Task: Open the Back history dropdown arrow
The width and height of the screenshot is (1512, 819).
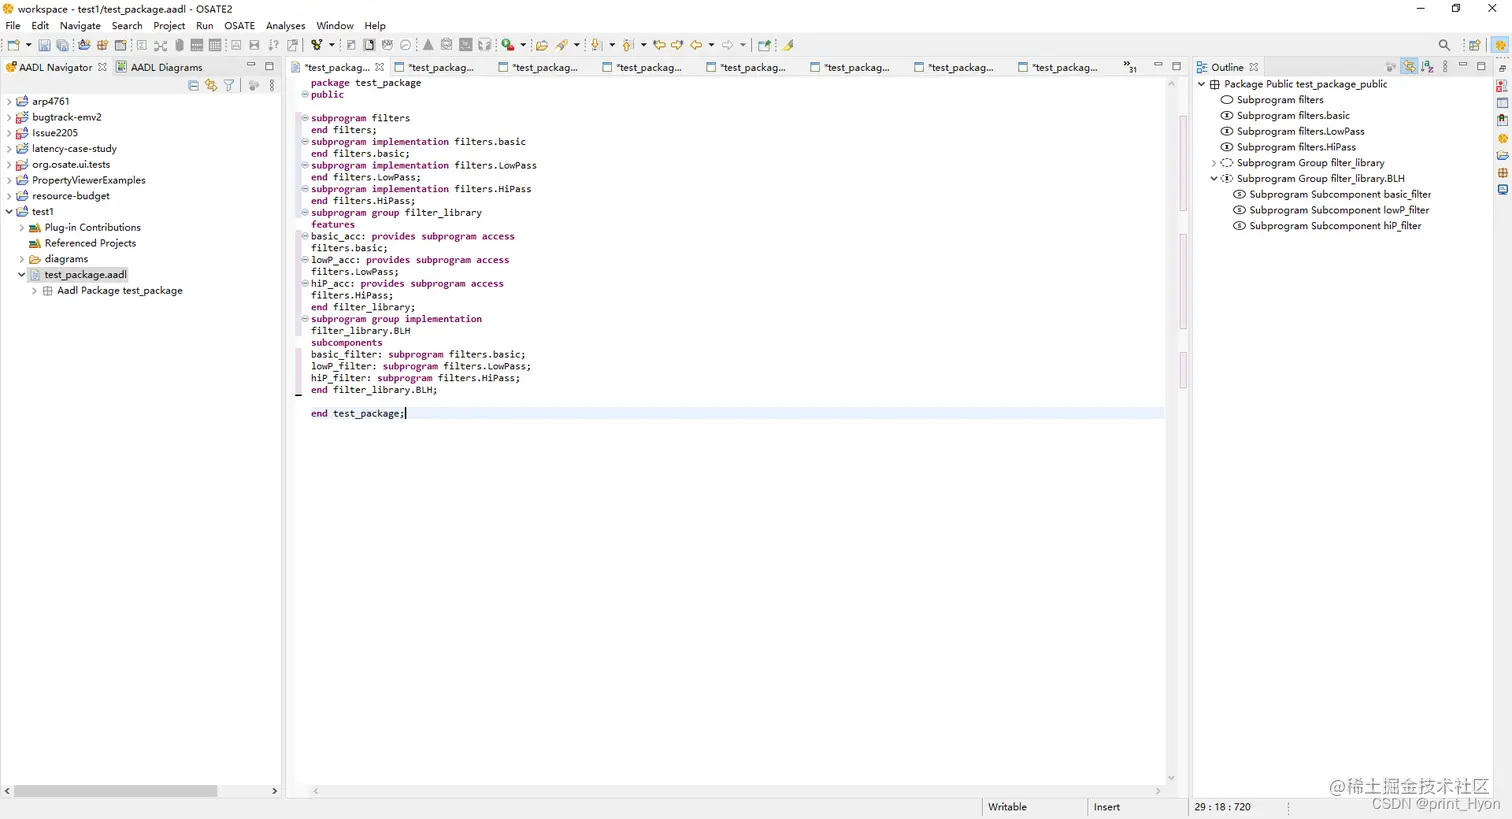Action: (x=711, y=45)
